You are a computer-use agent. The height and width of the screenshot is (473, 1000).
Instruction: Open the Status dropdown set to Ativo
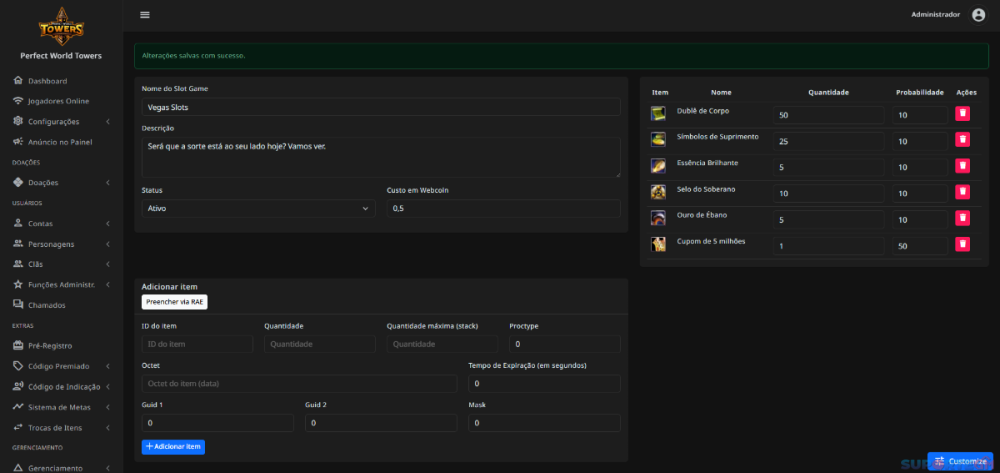pyautogui.click(x=258, y=208)
